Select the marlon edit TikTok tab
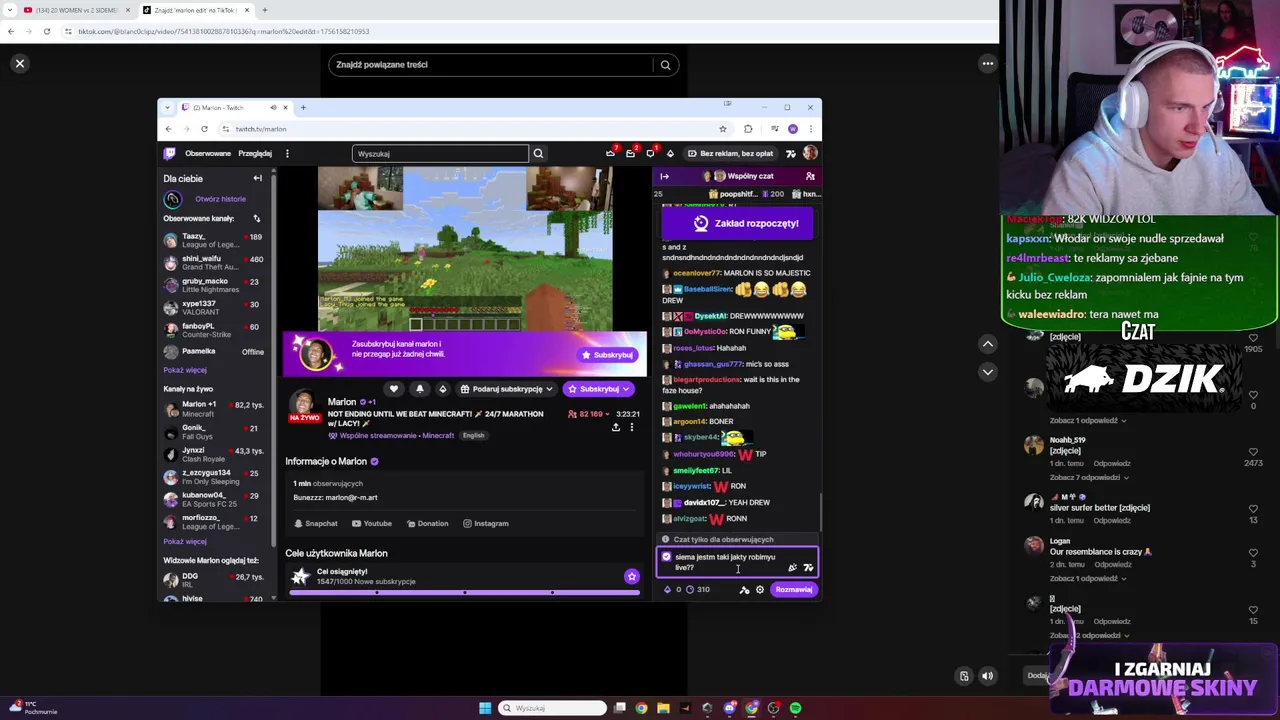The width and height of the screenshot is (1280, 720). 195,10
